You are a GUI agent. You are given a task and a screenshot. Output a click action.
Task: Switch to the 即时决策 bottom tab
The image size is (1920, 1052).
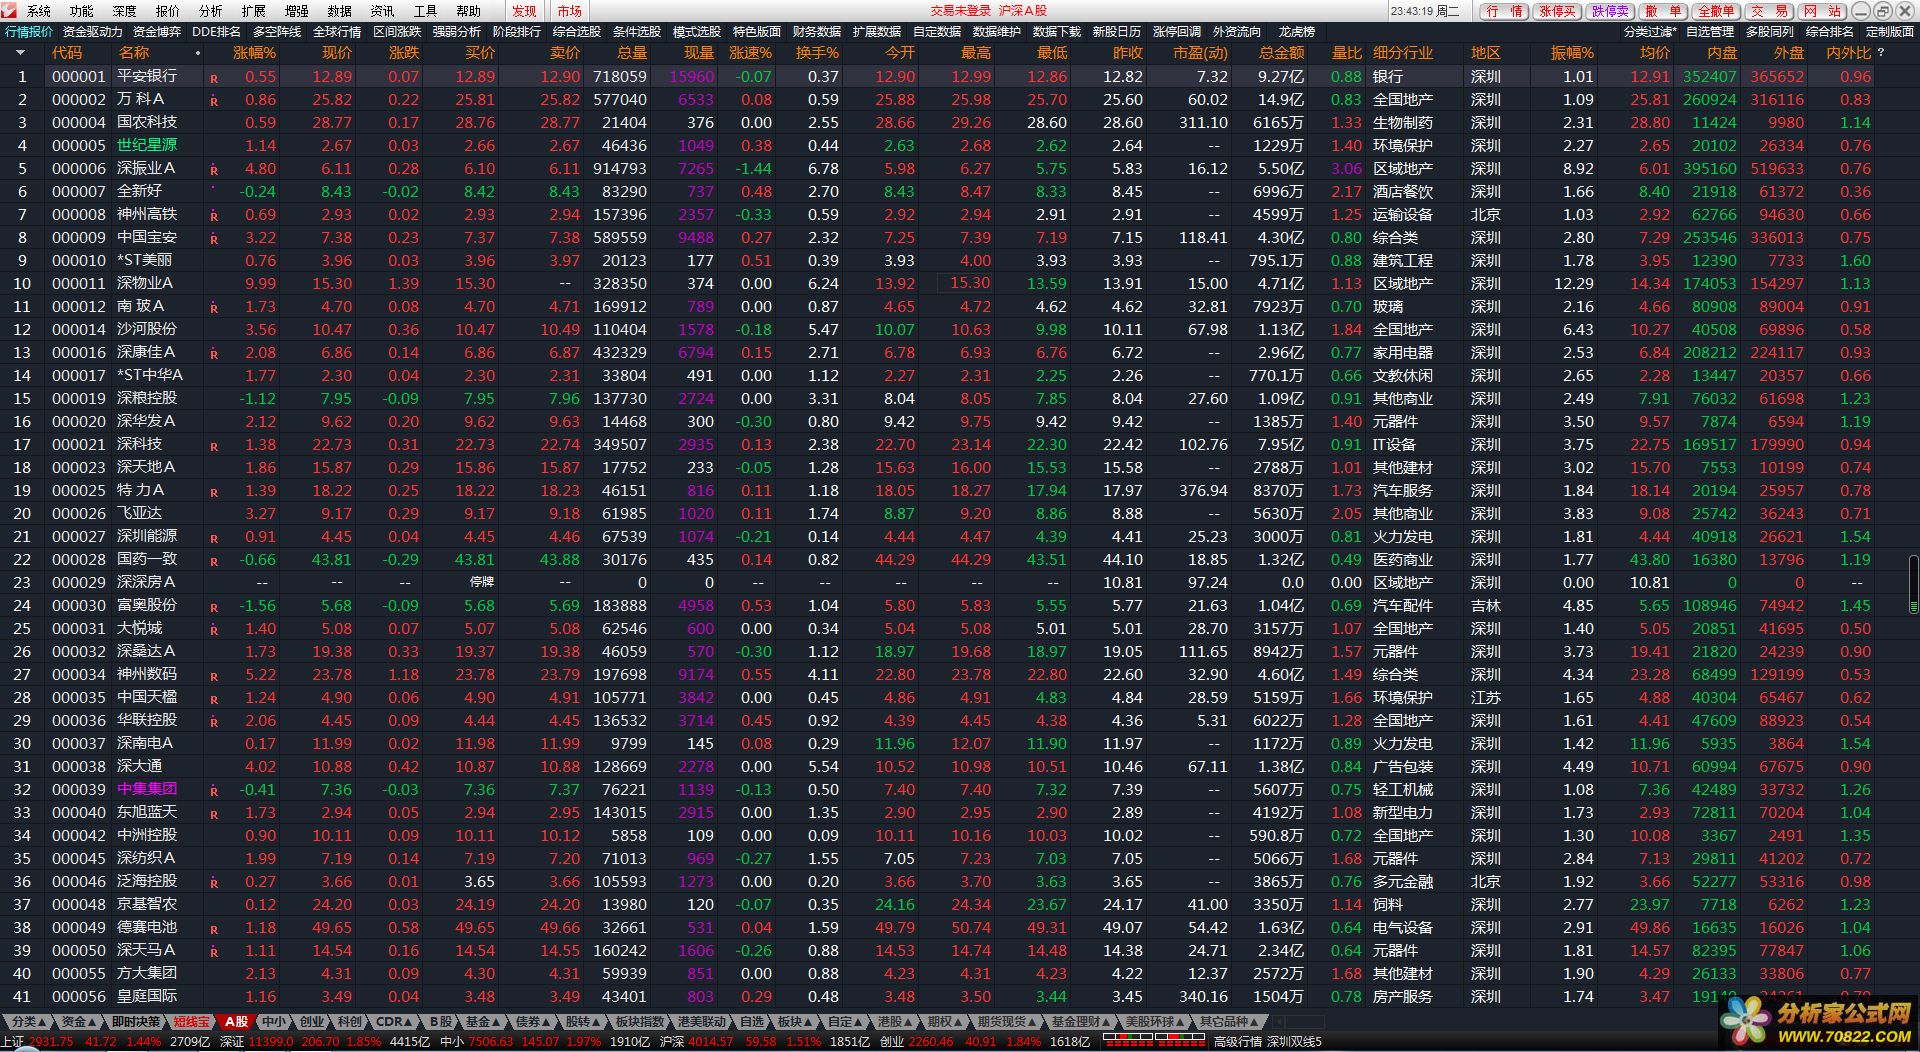click(x=135, y=1022)
